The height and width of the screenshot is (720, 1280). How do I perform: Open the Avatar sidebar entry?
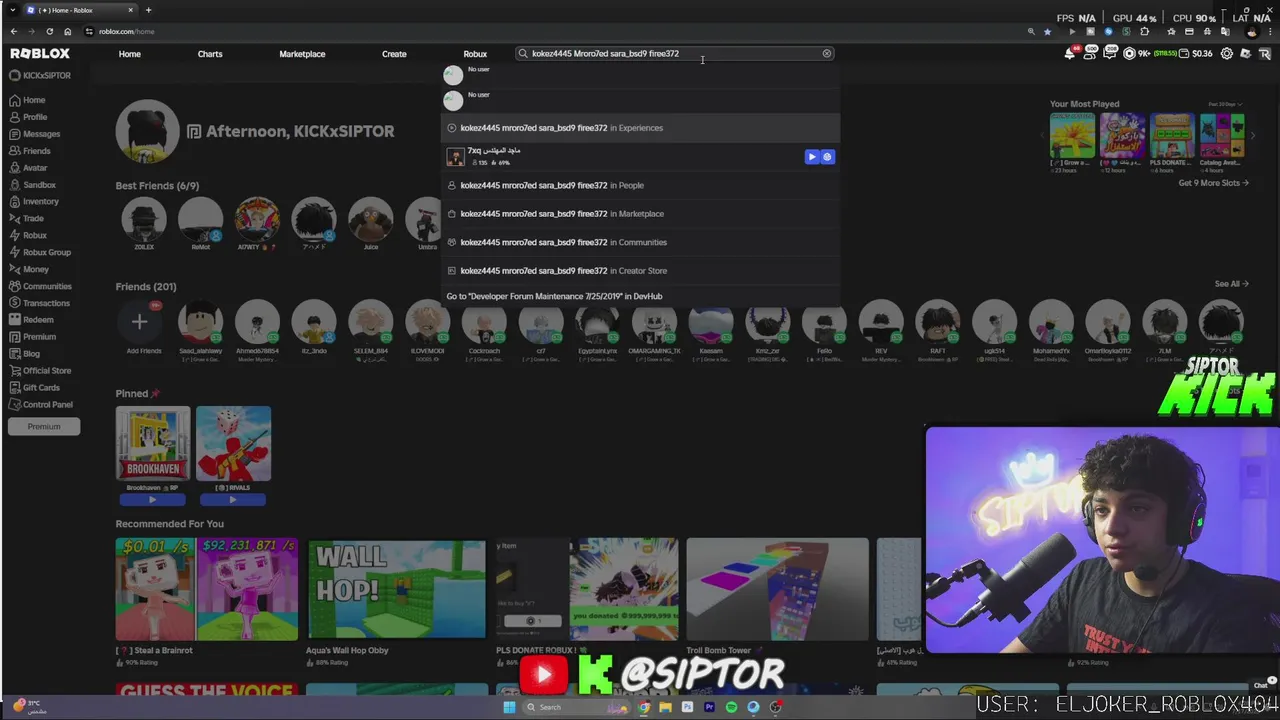point(28,168)
